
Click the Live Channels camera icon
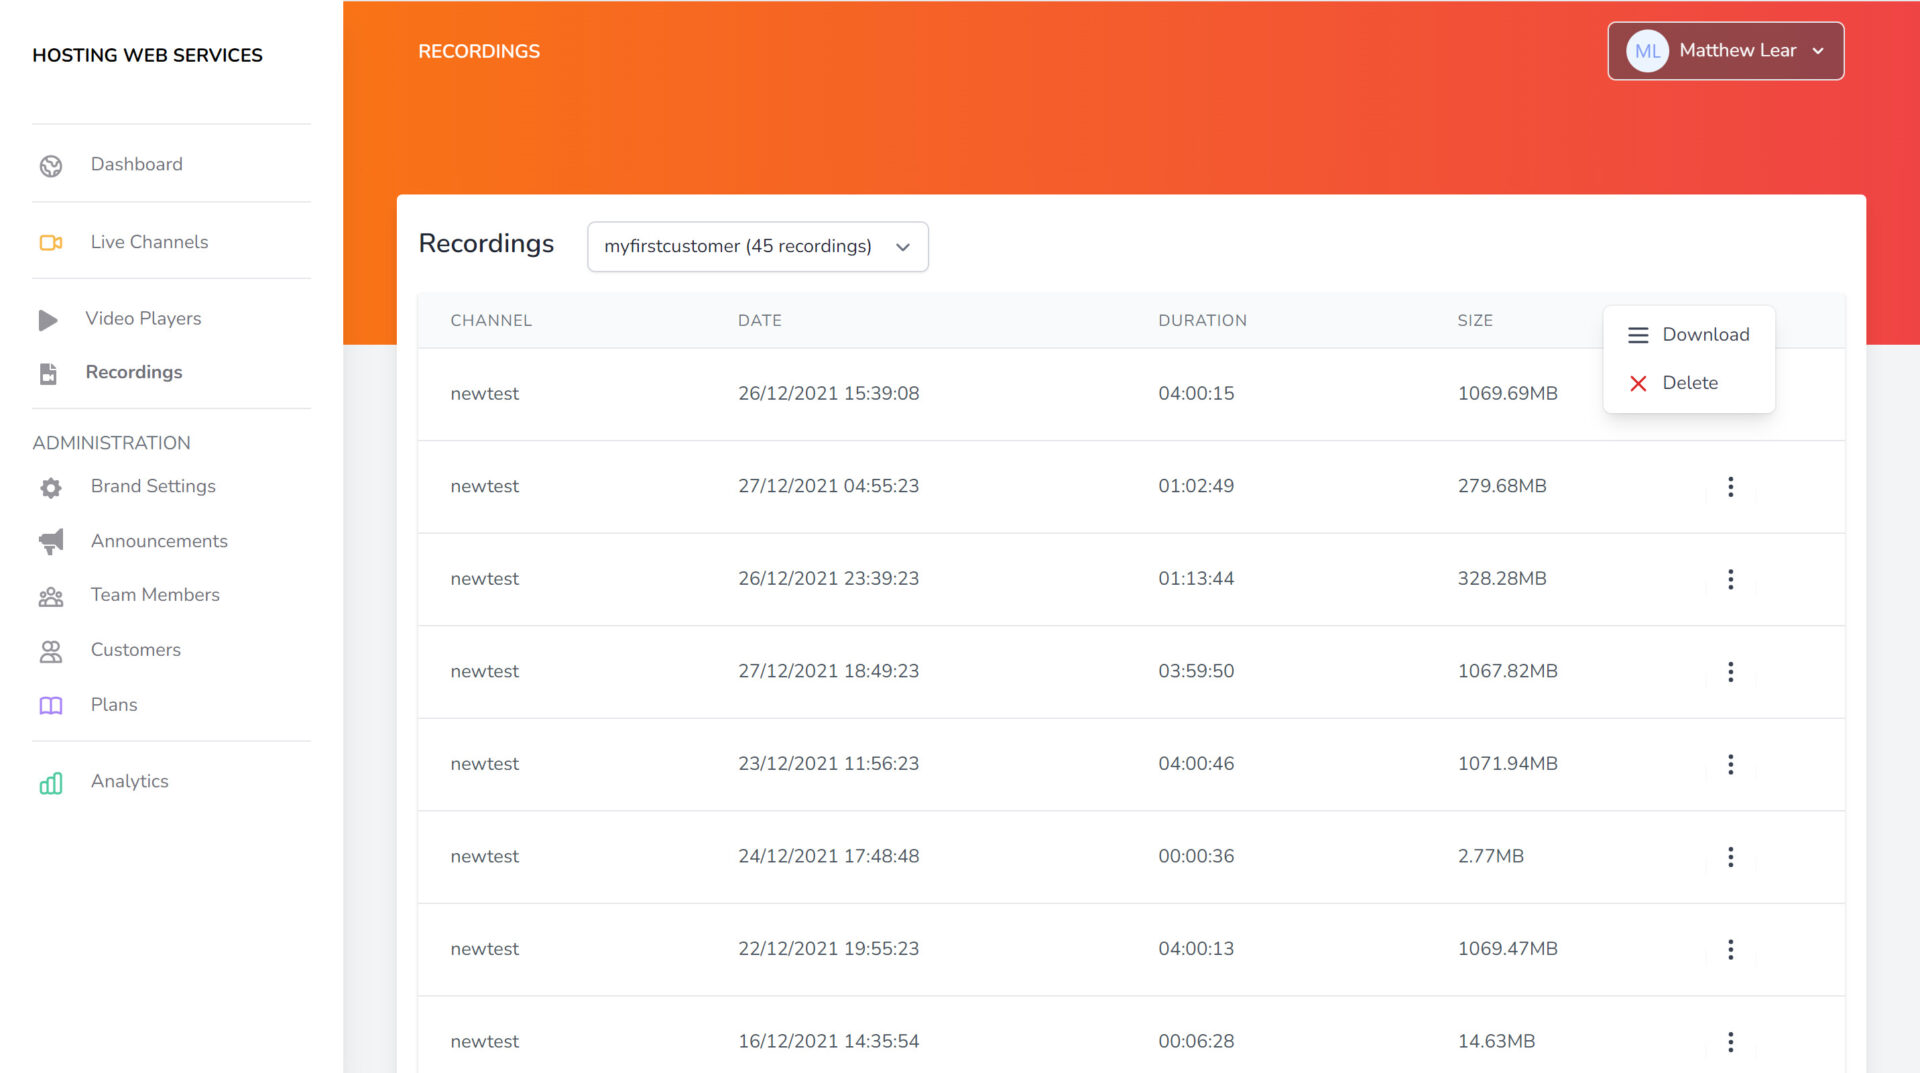51,243
